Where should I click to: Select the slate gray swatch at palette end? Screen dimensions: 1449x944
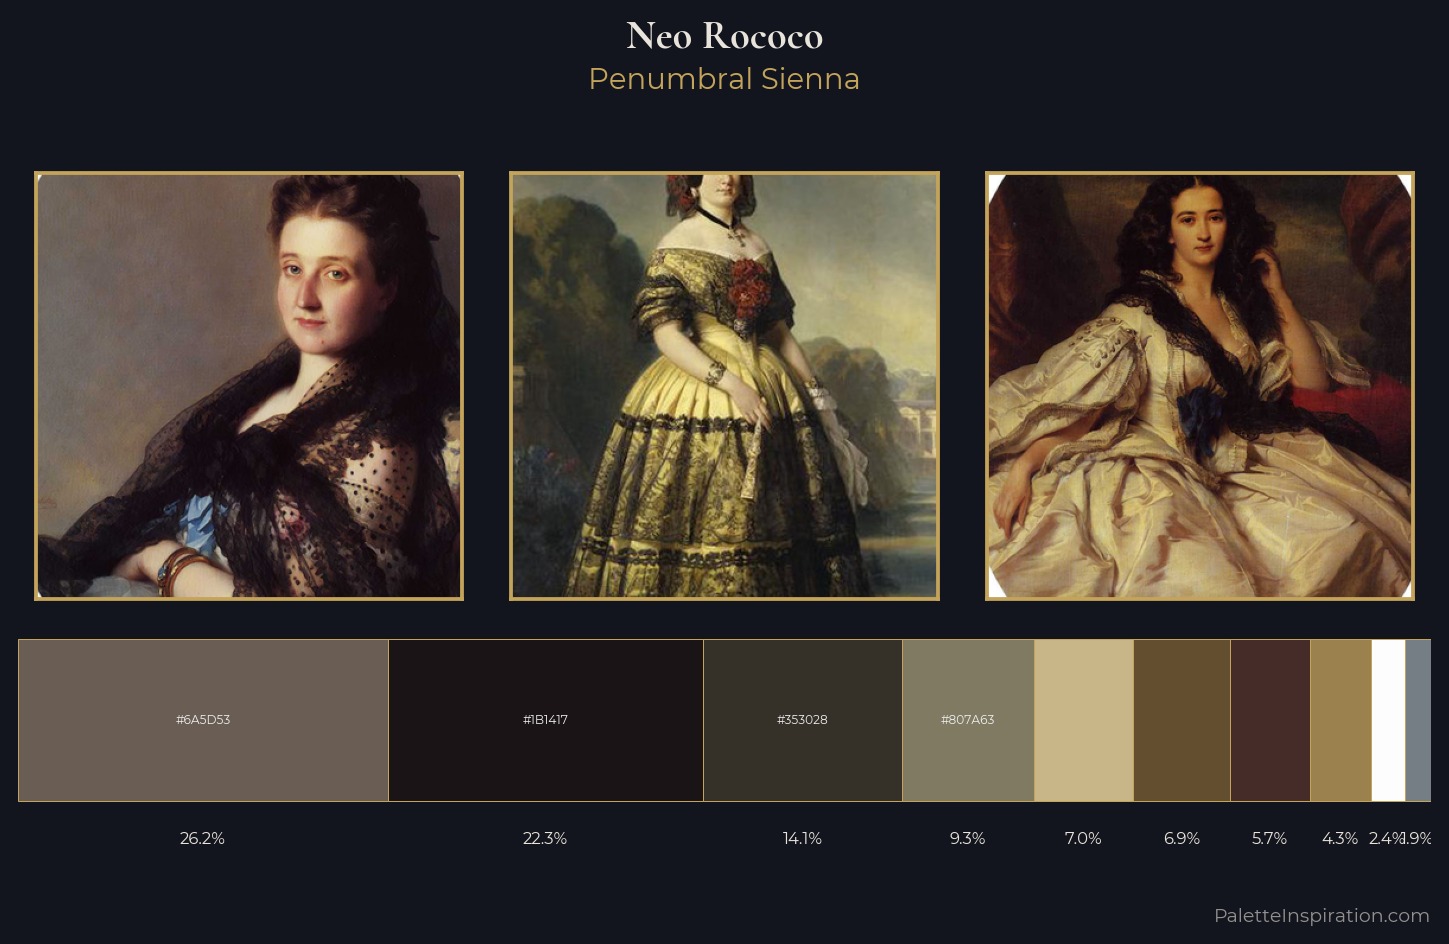pyautogui.click(x=1418, y=720)
